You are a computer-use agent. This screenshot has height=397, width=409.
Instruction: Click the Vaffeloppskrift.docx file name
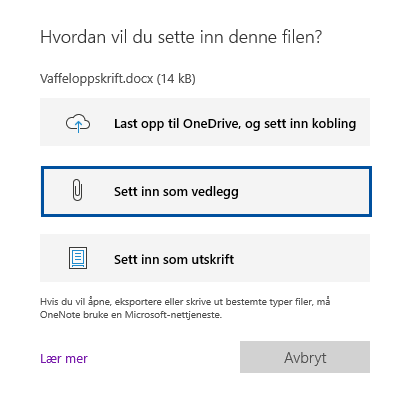pyautogui.click(x=97, y=79)
